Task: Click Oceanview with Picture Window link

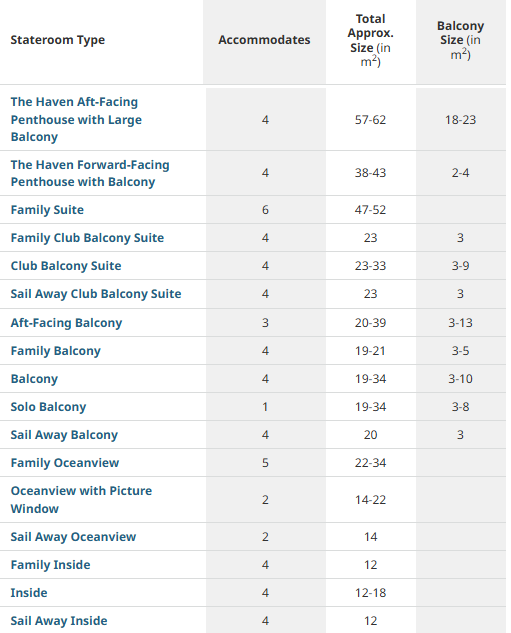Action: (x=81, y=499)
